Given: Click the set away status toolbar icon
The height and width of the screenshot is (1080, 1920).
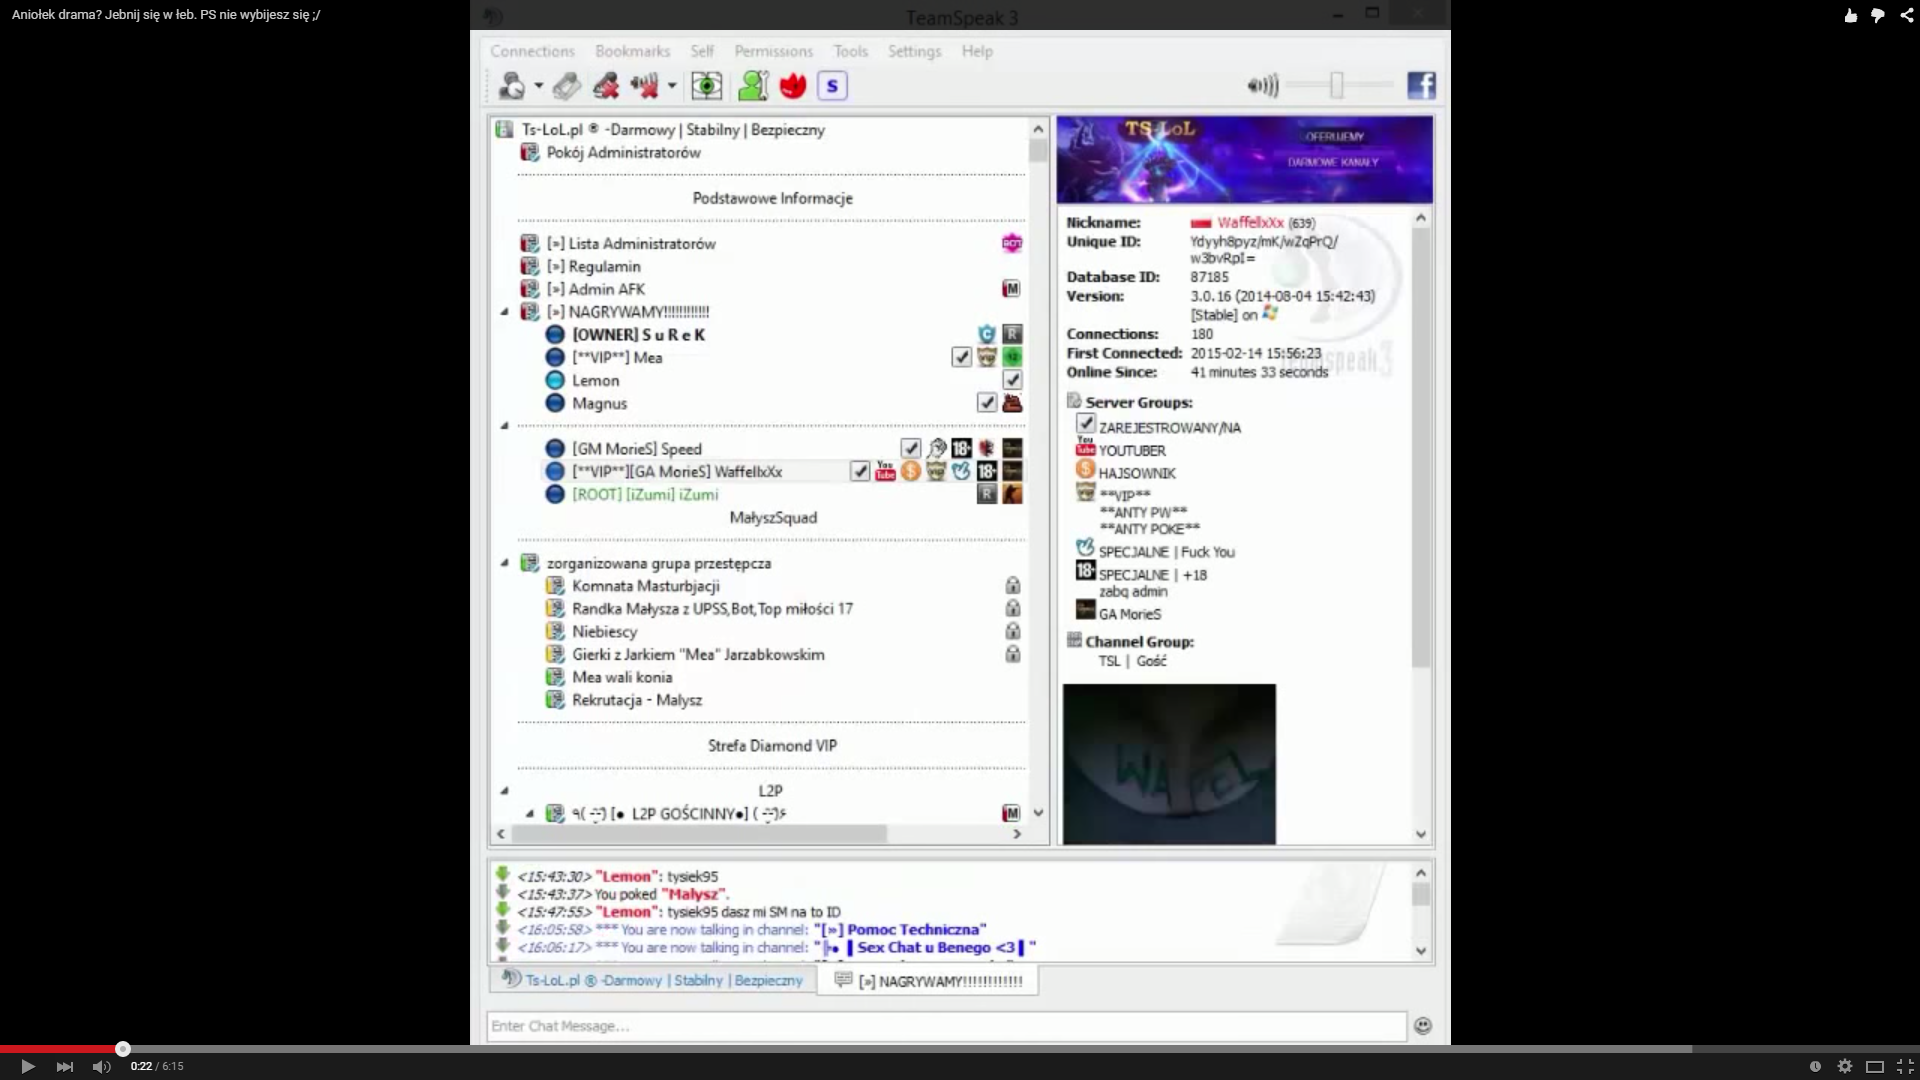Looking at the screenshot, I should (x=512, y=86).
